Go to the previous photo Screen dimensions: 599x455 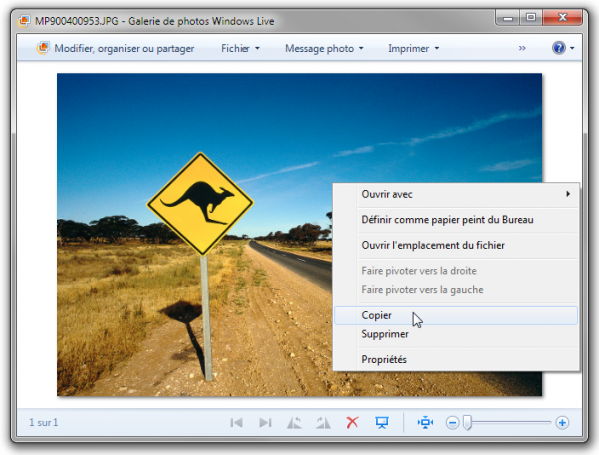point(236,423)
